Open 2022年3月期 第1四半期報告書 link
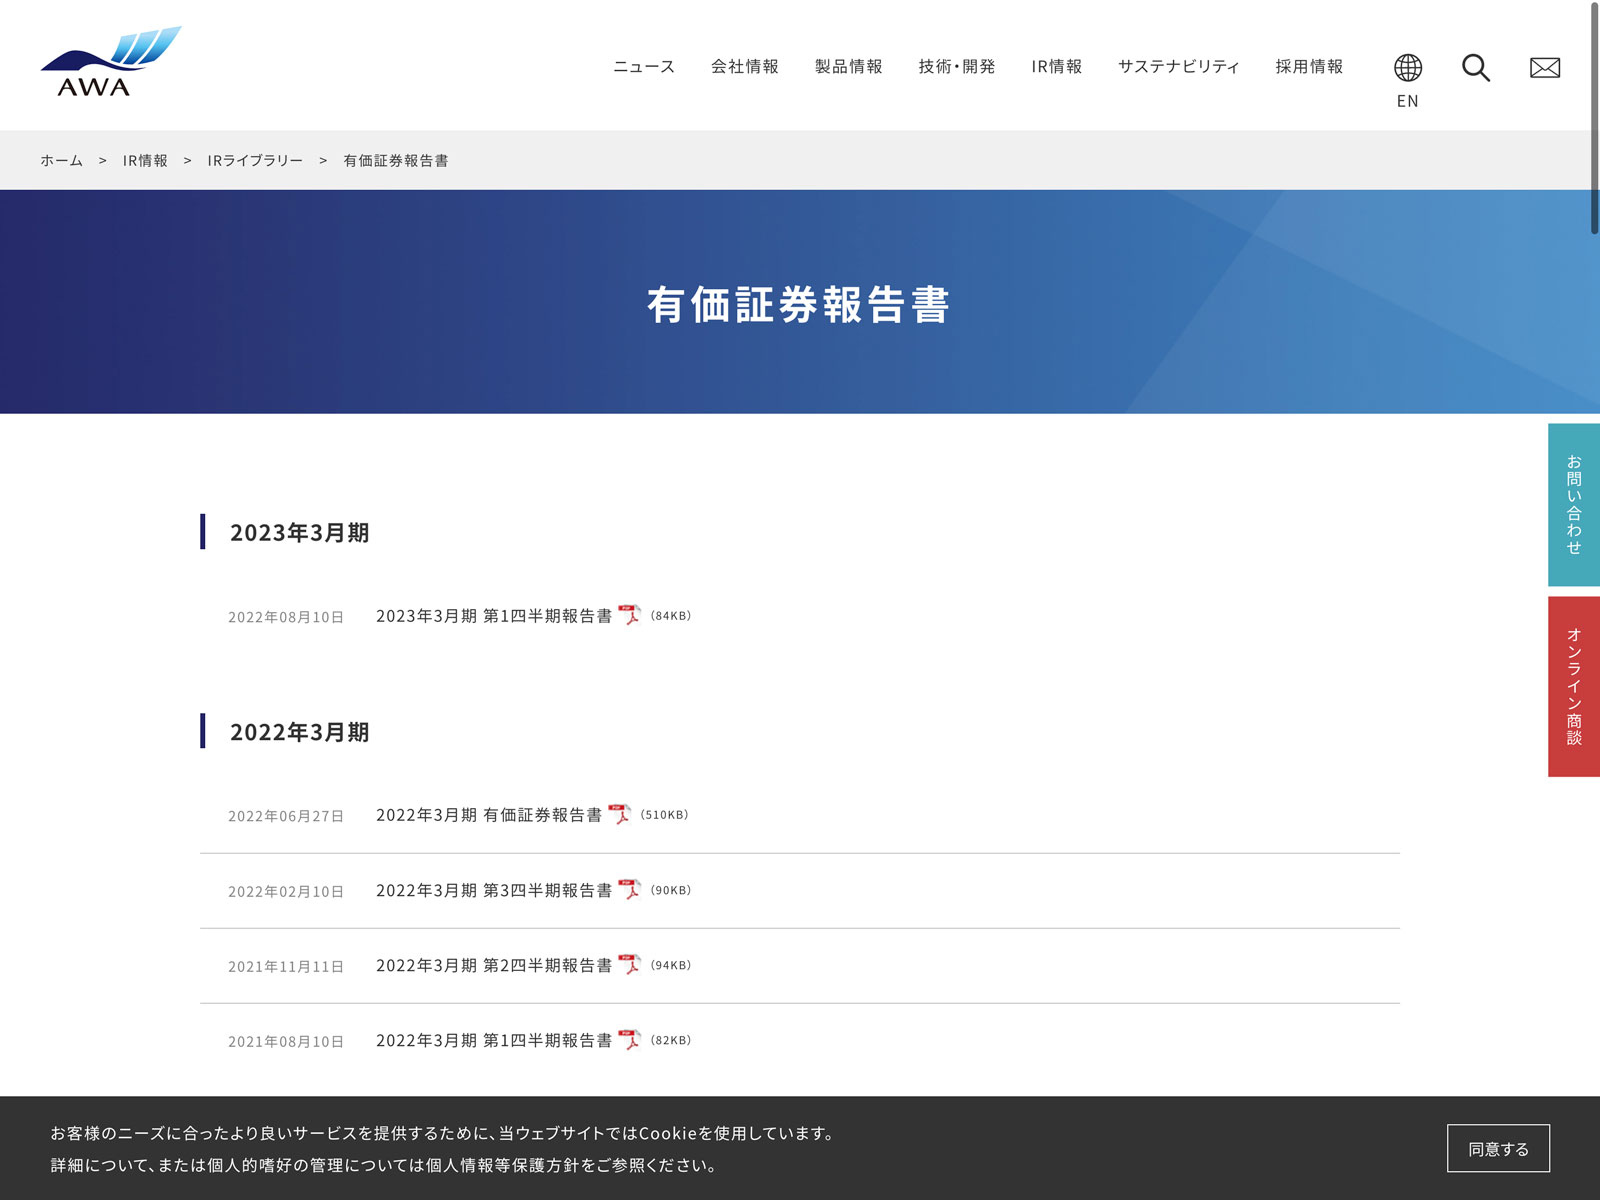 pos(494,1040)
